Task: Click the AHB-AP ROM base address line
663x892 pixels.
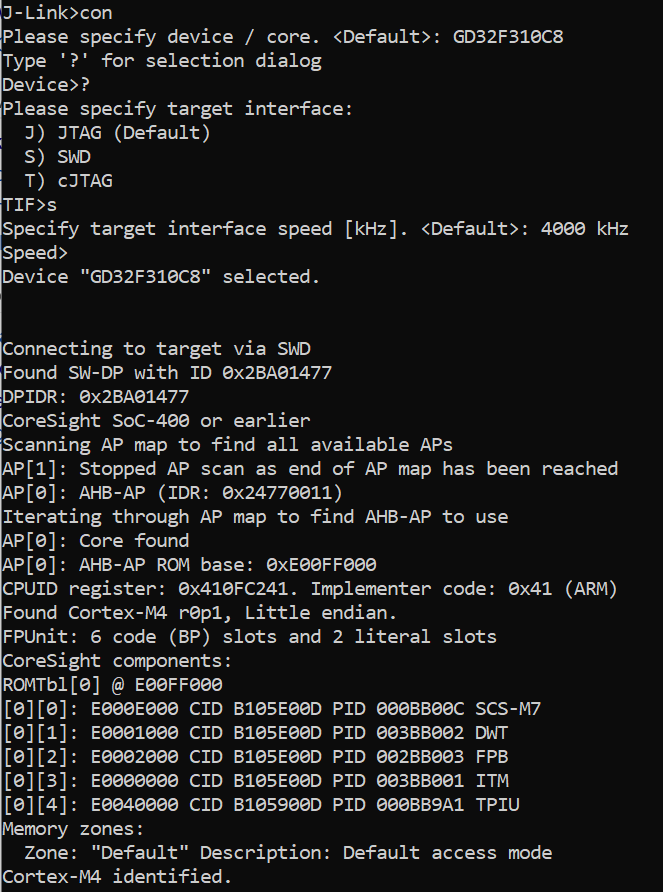Action: coord(189,565)
